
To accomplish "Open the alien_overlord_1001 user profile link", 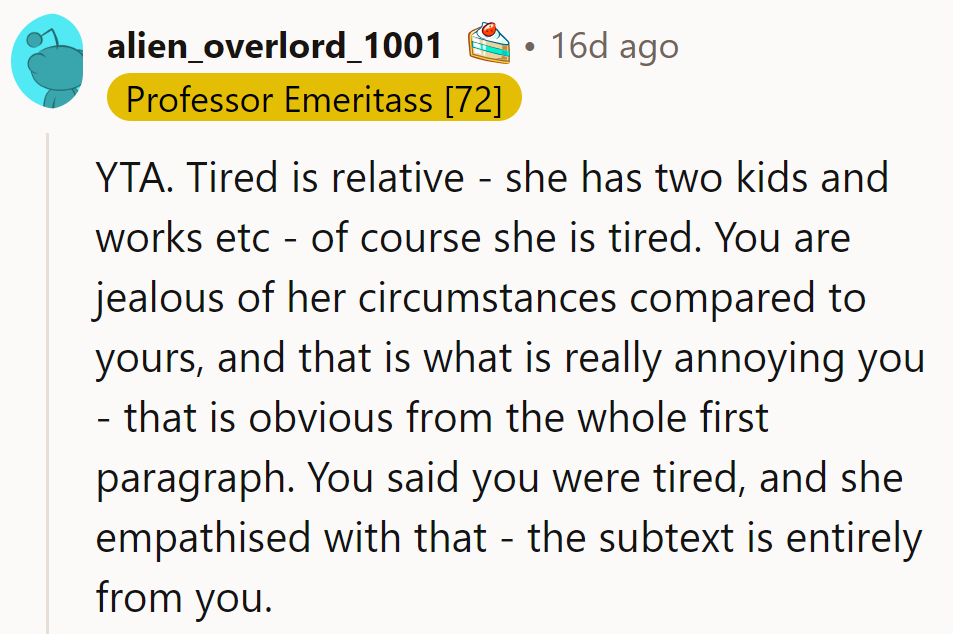I will pyautogui.click(x=274, y=45).
